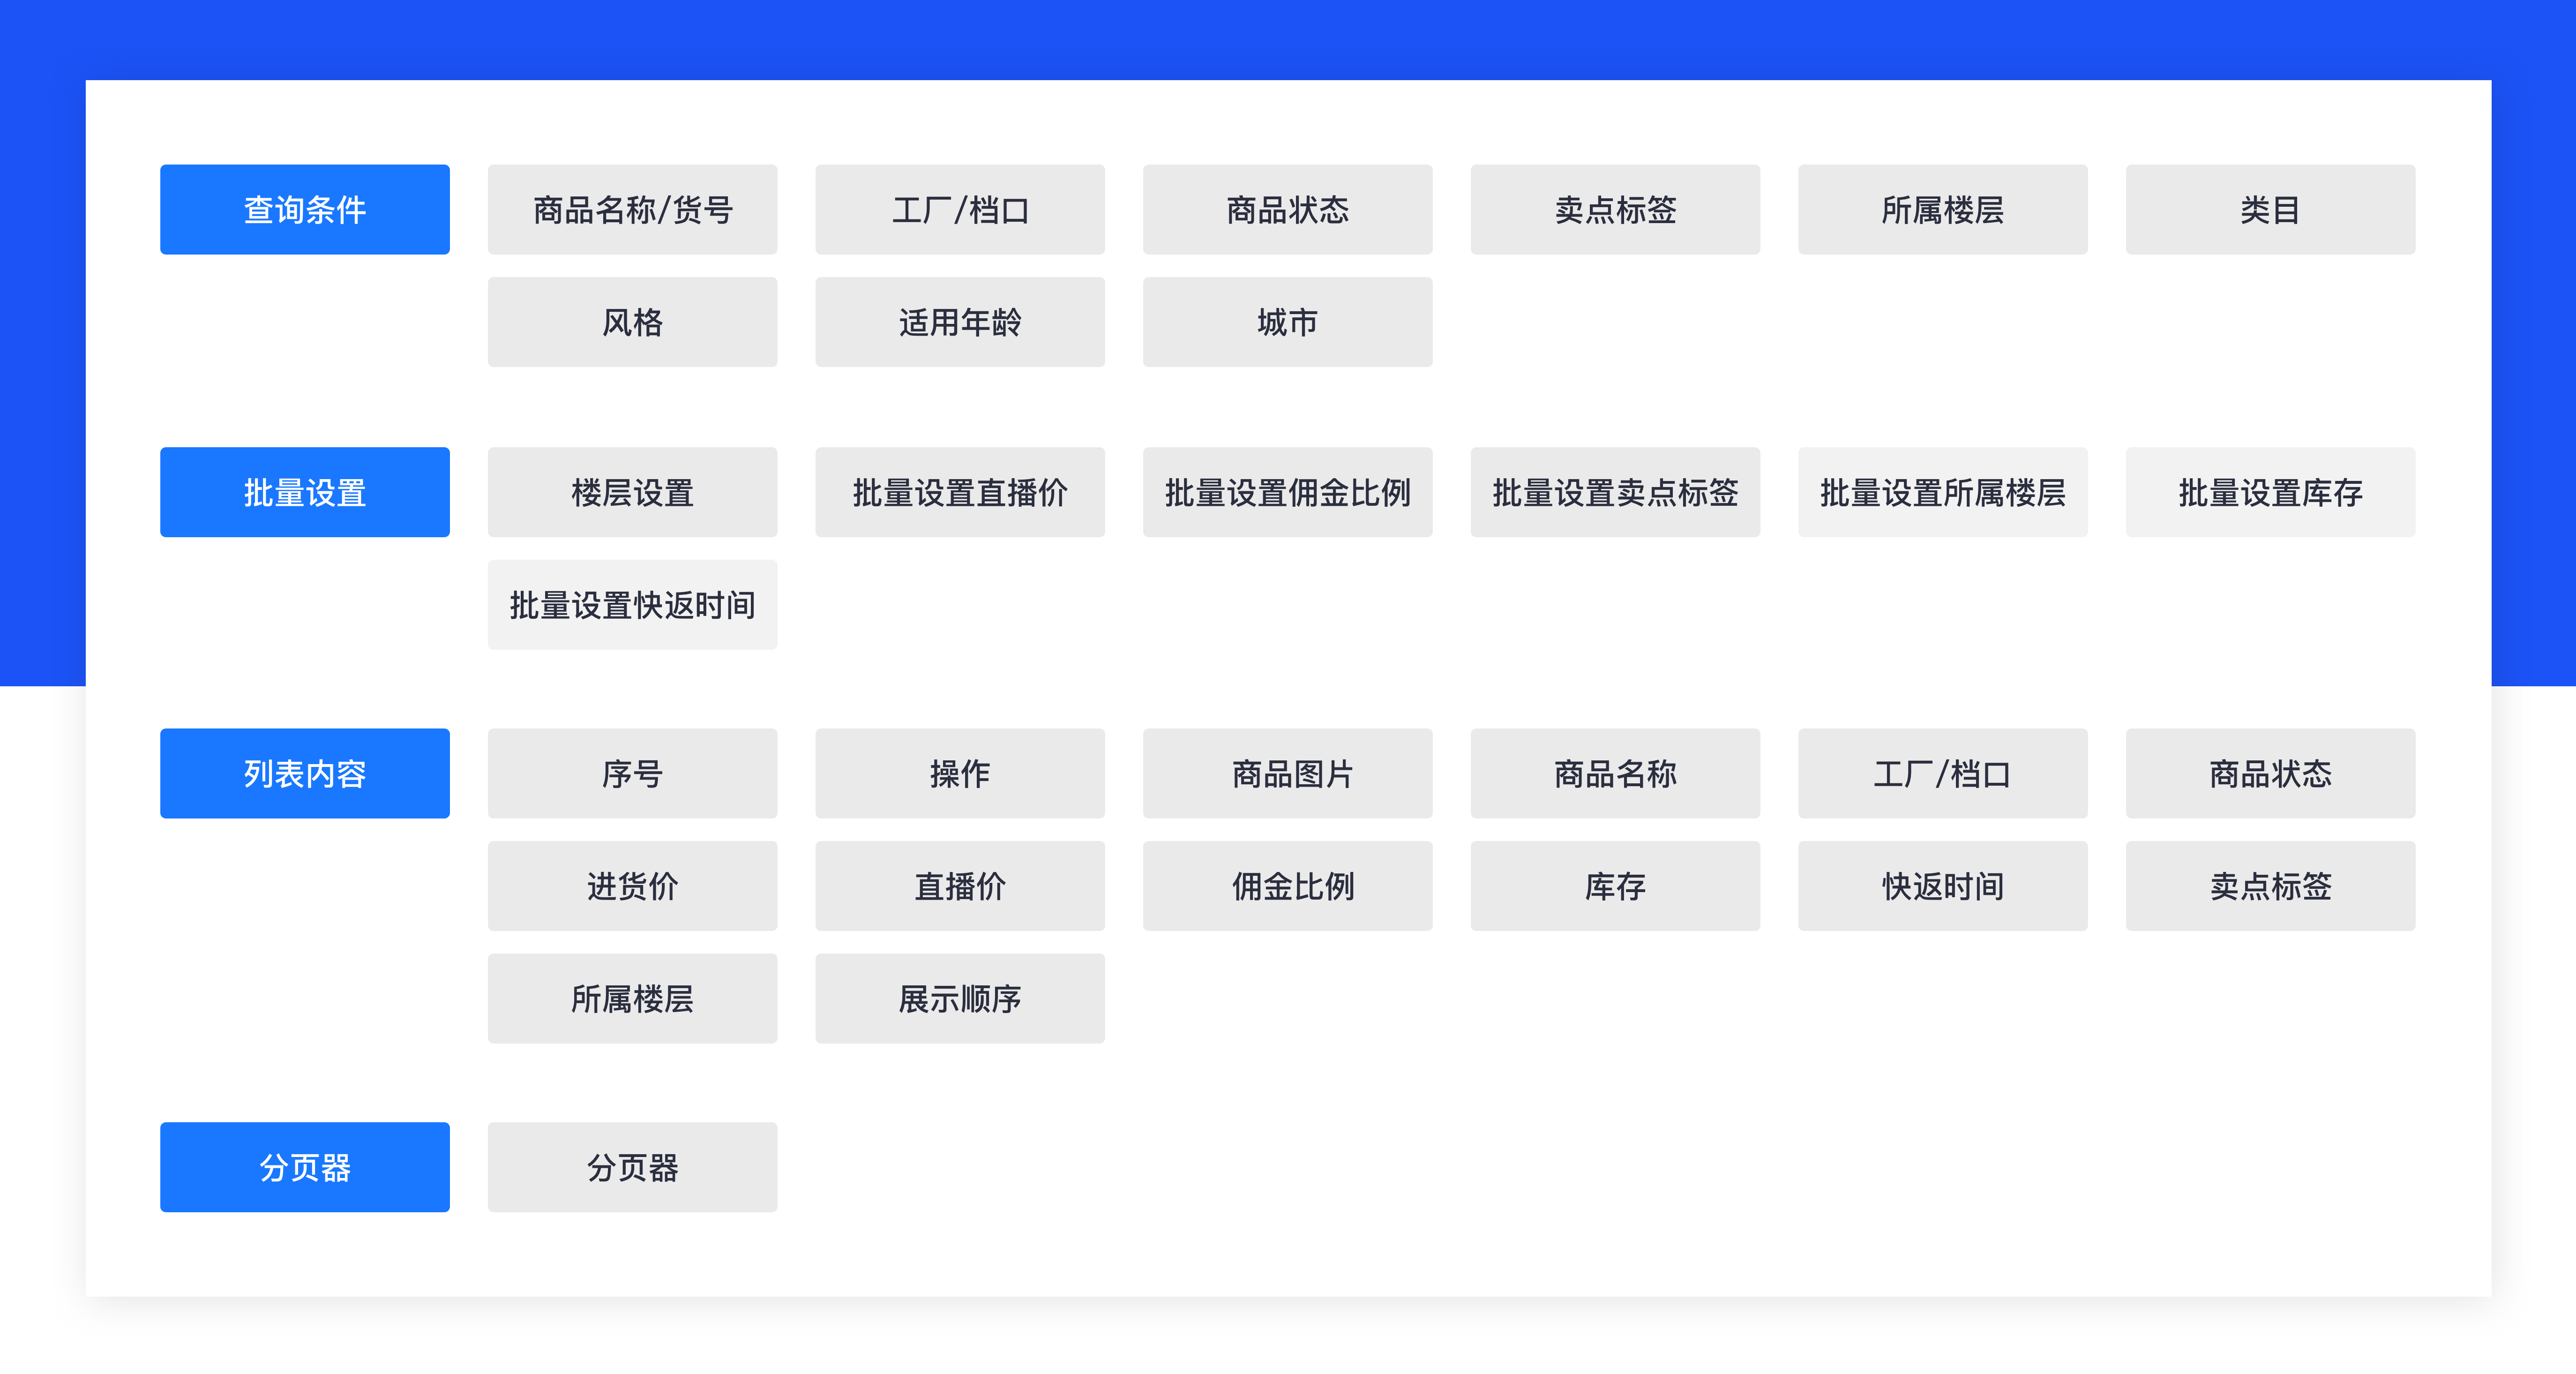The image size is (2576, 1374).
Task: Choose 批量设置佣金比例 option
Action: pos(1287,492)
